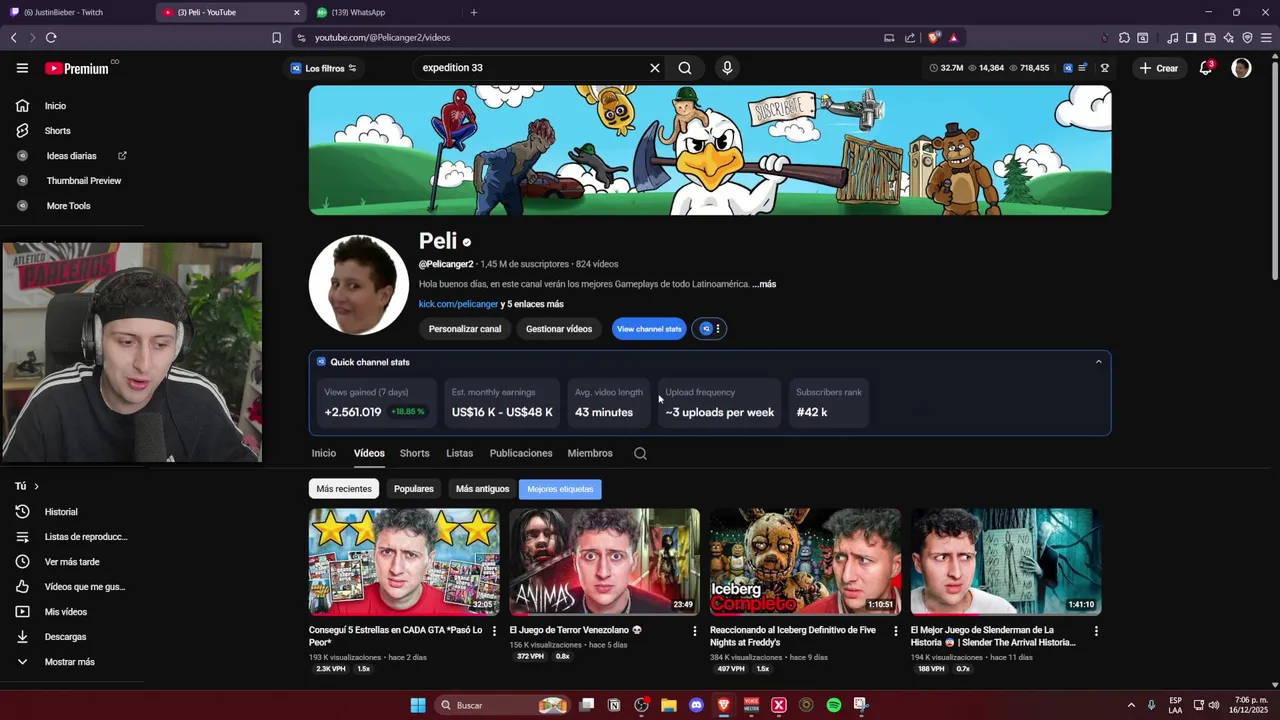Click the Peli channel profile picture
This screenshot has width=1280, height=720.
(358, 285)
